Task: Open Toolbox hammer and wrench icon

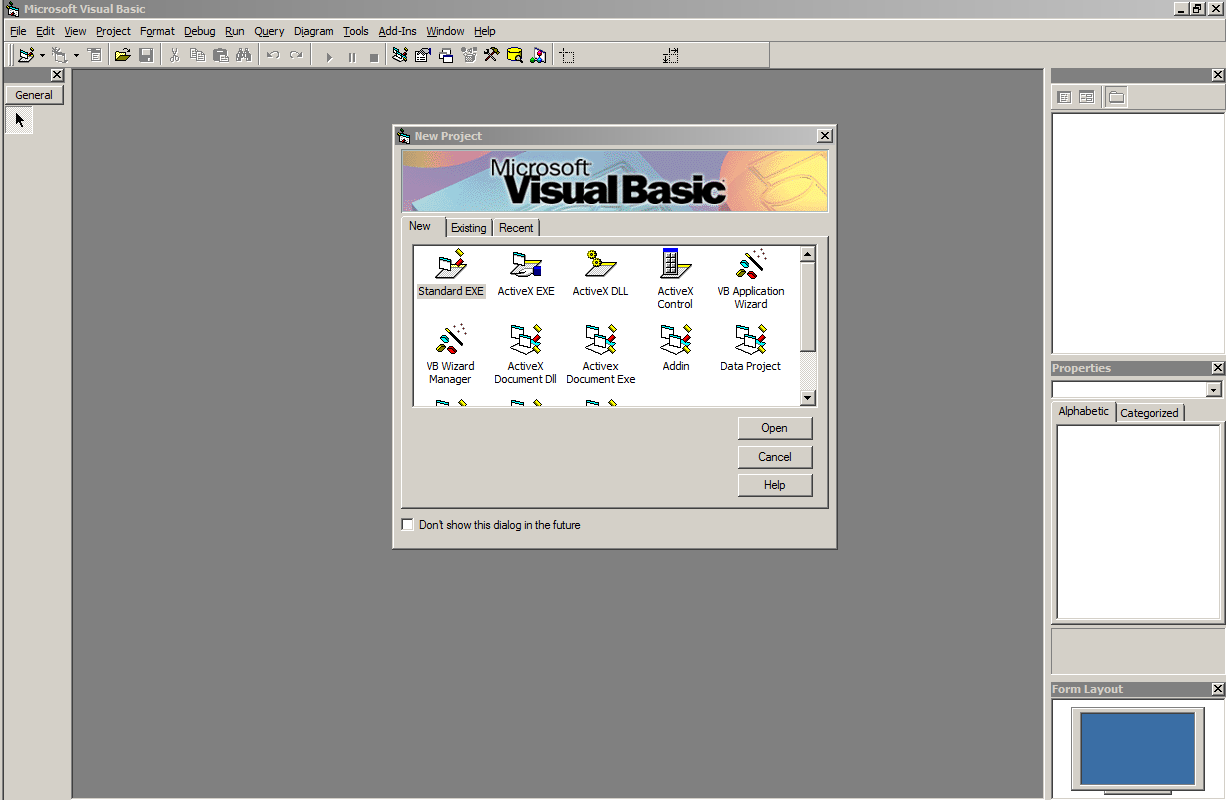Action: tap(491, 56)
